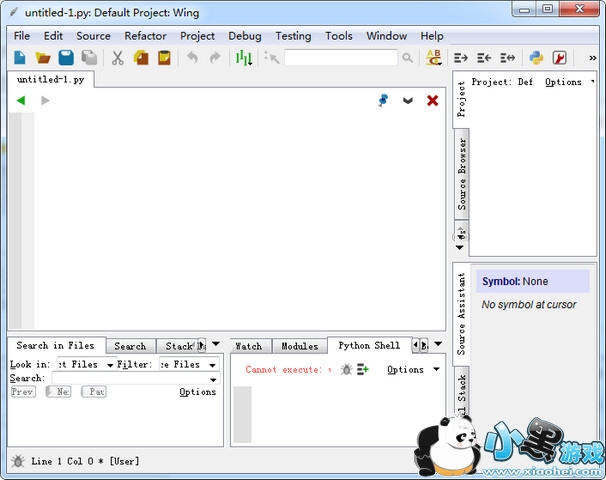Select the untitled-1.py editor tab
Image resolution: width=606 pixels, height=480 pixels.
(51, 80)
